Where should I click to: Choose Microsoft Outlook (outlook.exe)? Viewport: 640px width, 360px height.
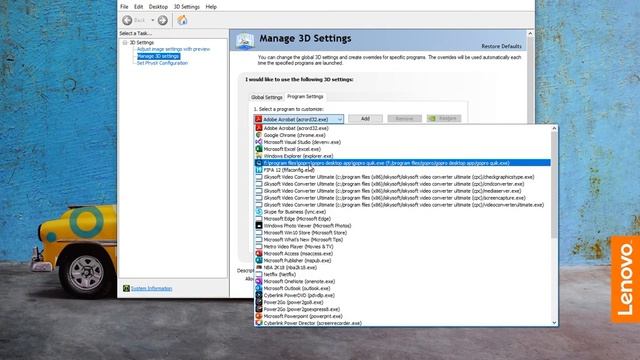402,288
